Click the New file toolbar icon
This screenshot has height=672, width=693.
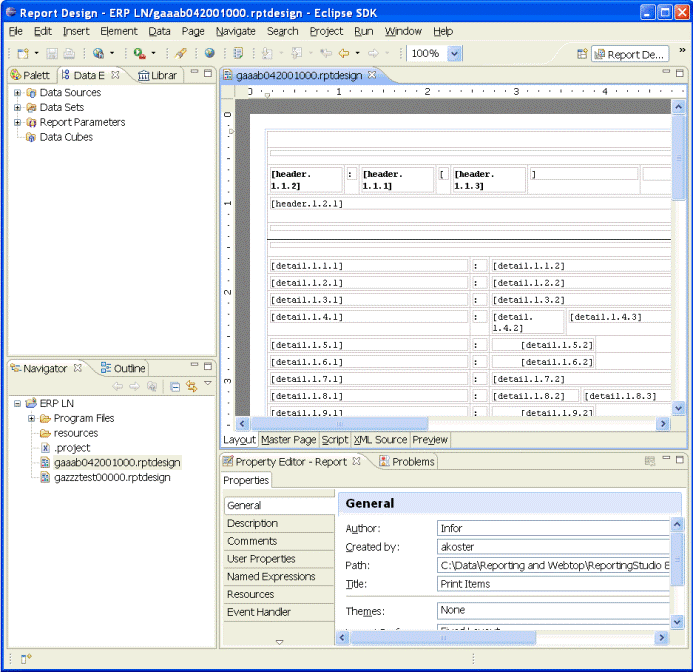click(21, 53)
